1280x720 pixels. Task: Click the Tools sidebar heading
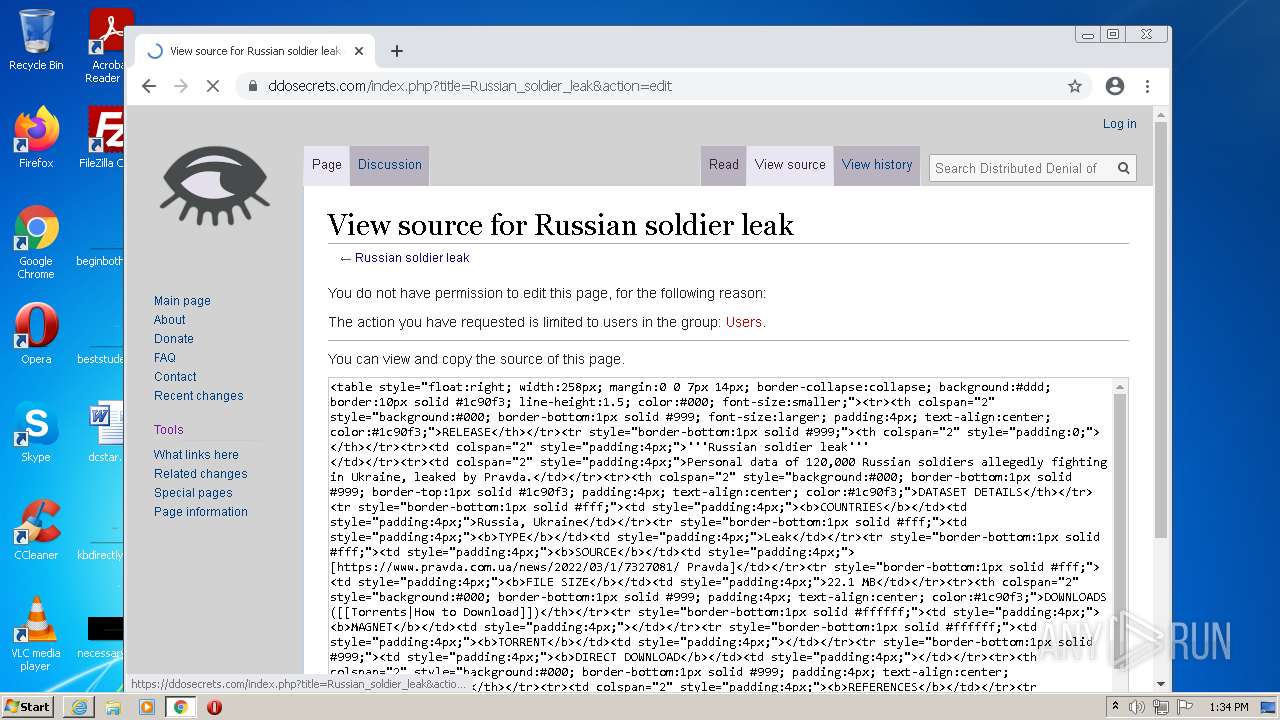click(169, 430)
